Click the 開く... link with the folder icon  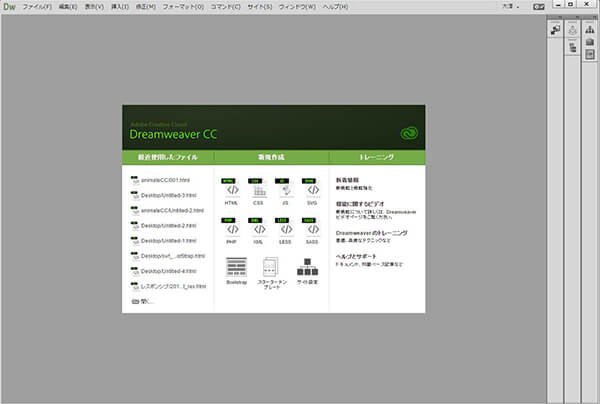point(143,301)
